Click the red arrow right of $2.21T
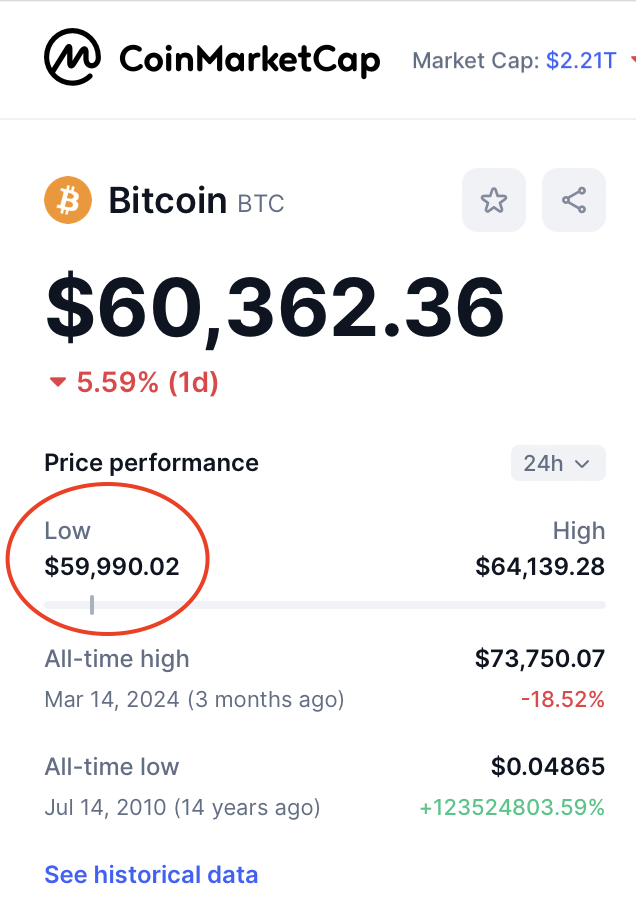 point(633,59)
